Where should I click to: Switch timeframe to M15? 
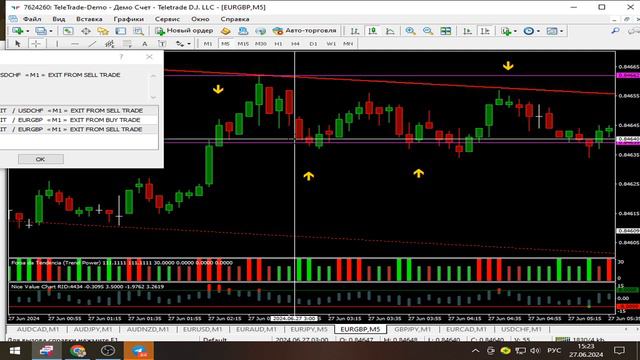pos(243,44)
